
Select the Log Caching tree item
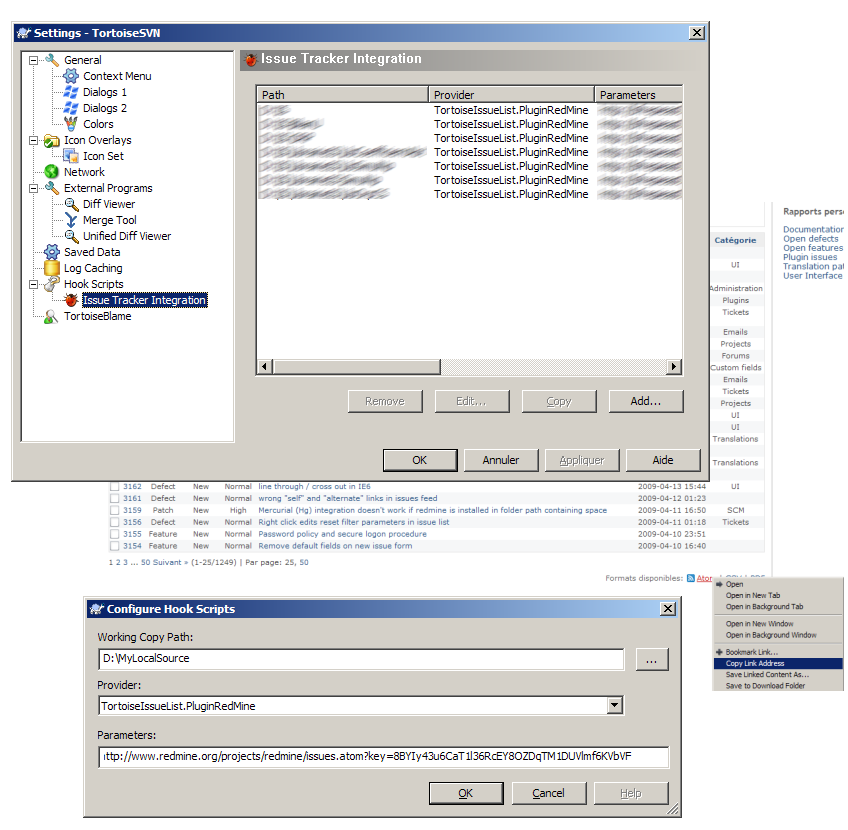(x=93, y=268)
